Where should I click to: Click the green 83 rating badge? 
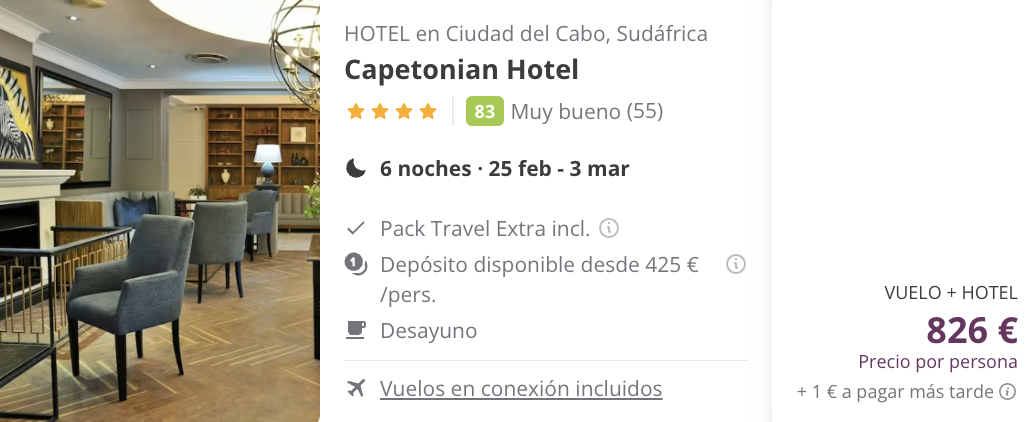tap(485, 111)
